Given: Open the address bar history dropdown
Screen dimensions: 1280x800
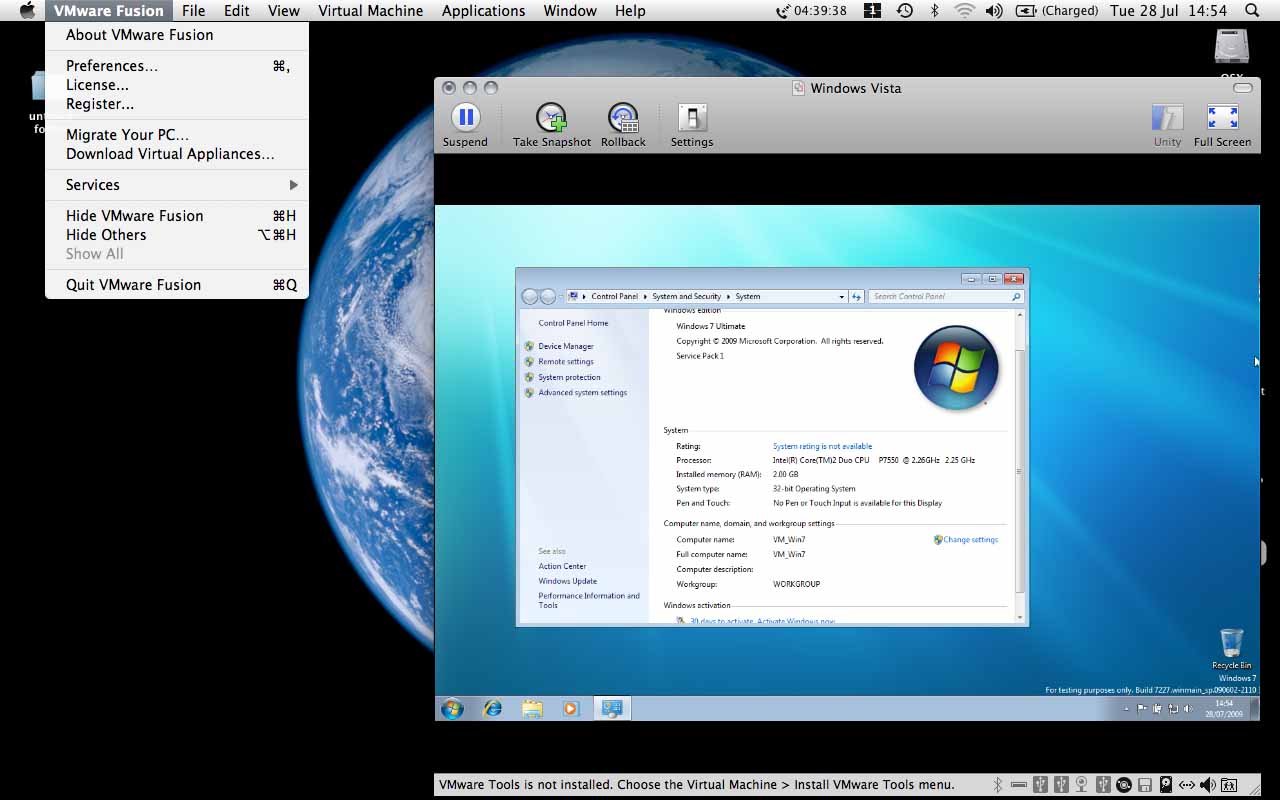Looking at the screenshot, I should coord(841,297).
